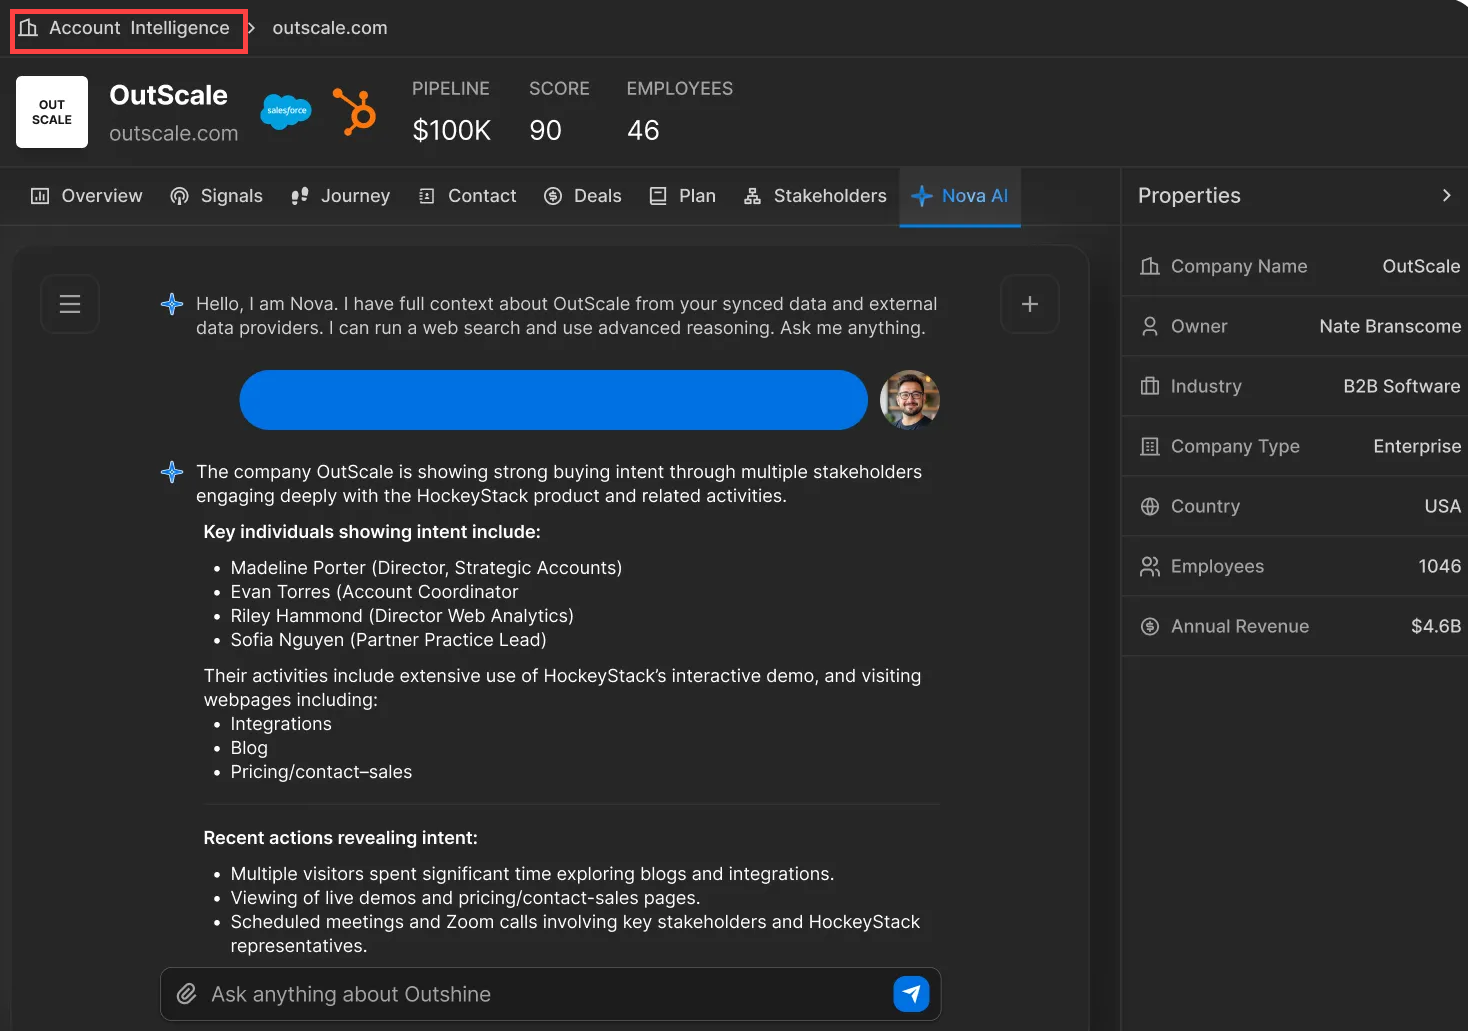Screen dimensions: 1468x1031
Task: Click Evan Torres list entry
Action: 374,592
